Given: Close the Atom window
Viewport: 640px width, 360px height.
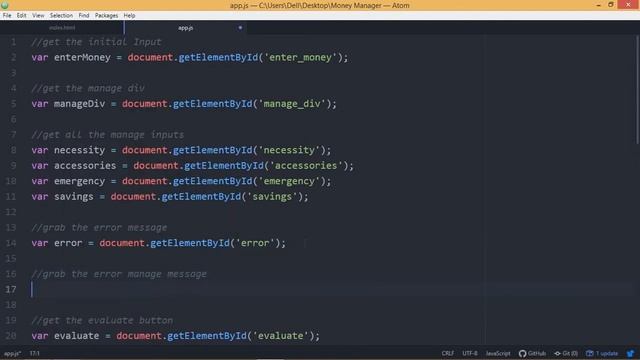Looking at the screenshot, I should click(628, 5).
